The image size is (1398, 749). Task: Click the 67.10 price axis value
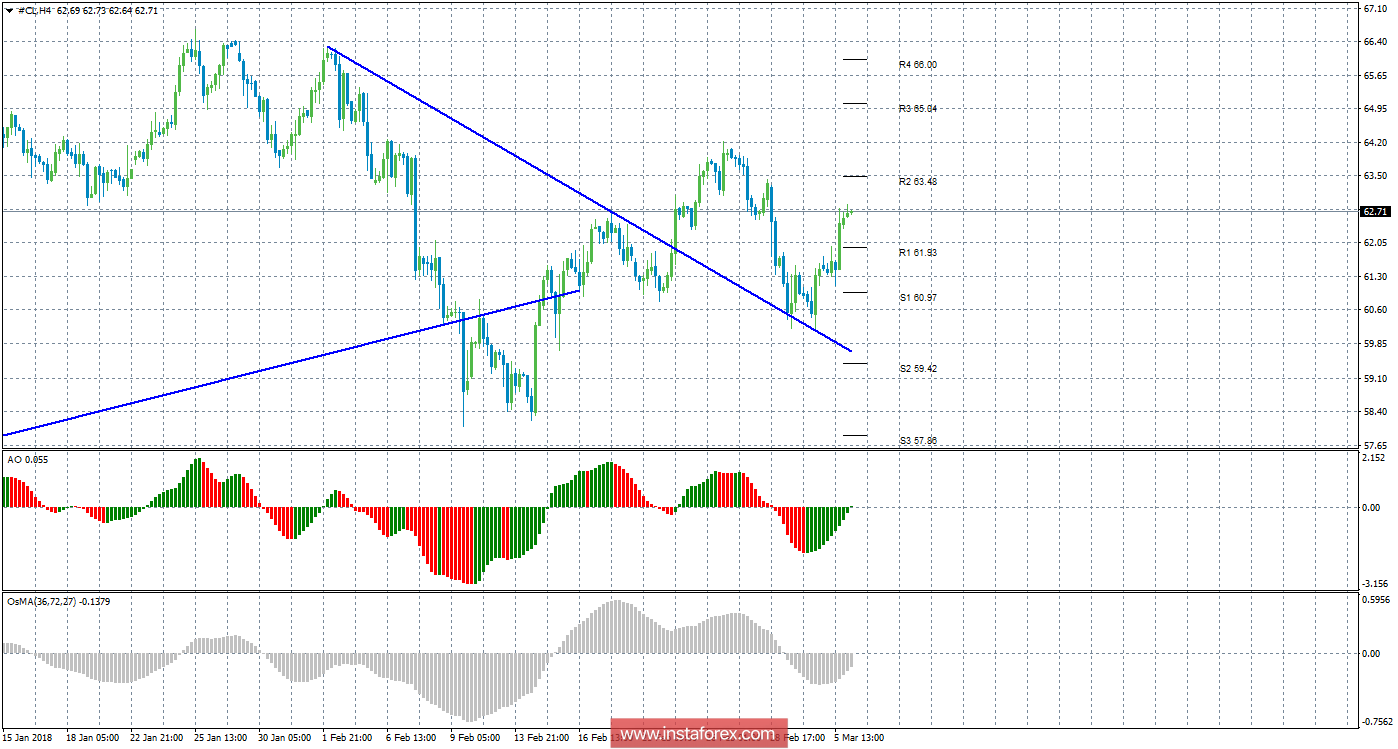click(1374, 8)
